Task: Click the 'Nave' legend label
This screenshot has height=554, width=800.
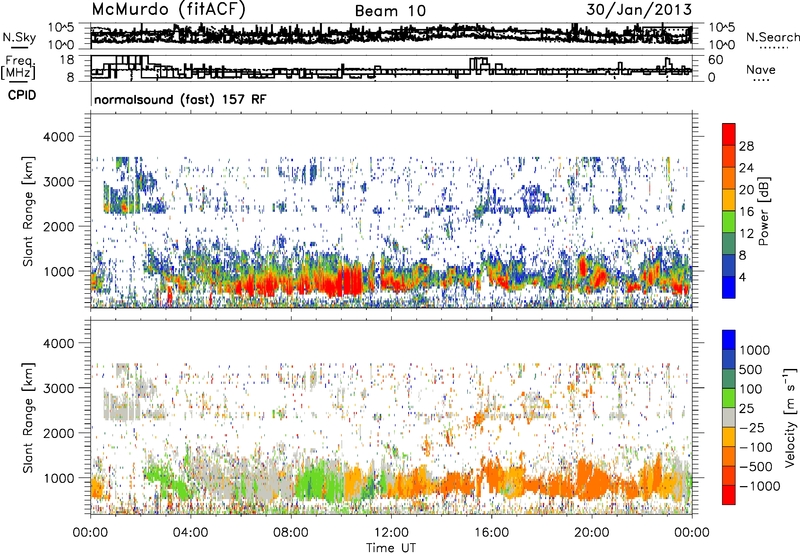Action: [x=761, y=69]
